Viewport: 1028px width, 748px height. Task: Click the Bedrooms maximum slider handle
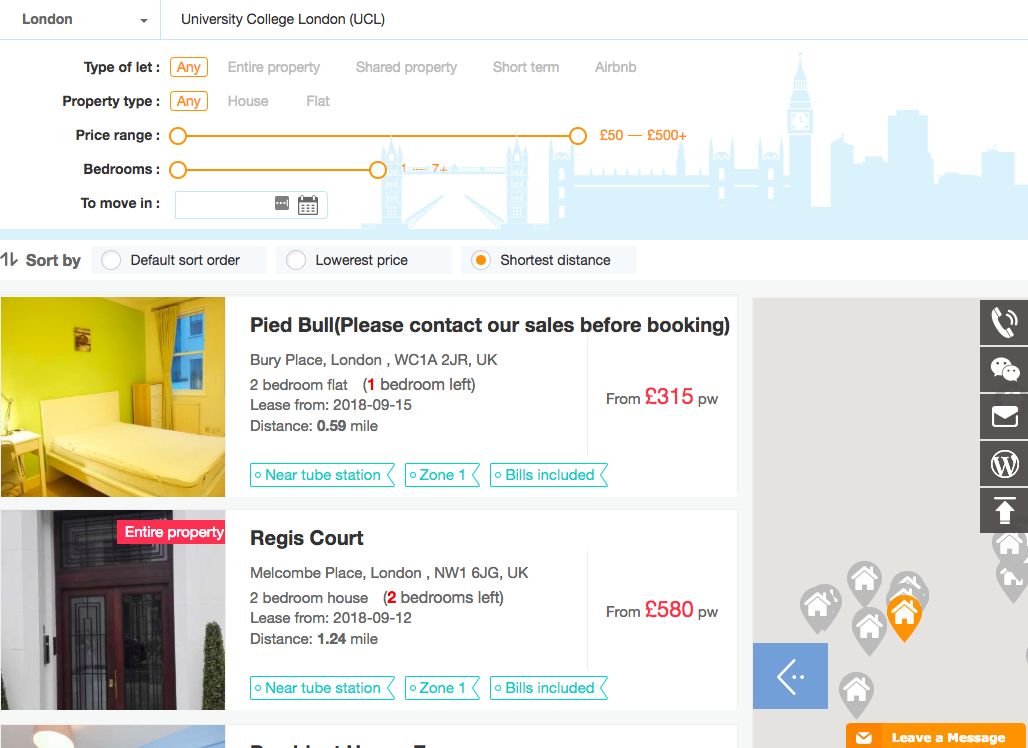[x=378, y=170]
